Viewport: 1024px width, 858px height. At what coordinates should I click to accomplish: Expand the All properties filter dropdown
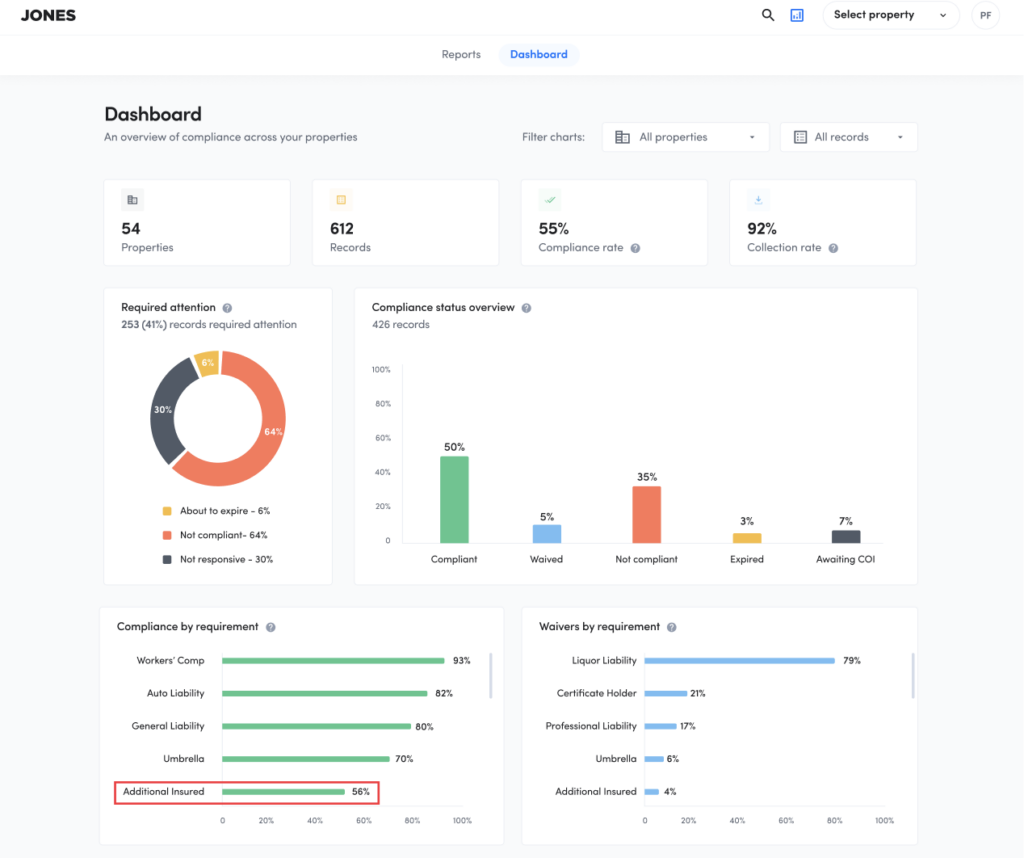[x=686, y=137]
